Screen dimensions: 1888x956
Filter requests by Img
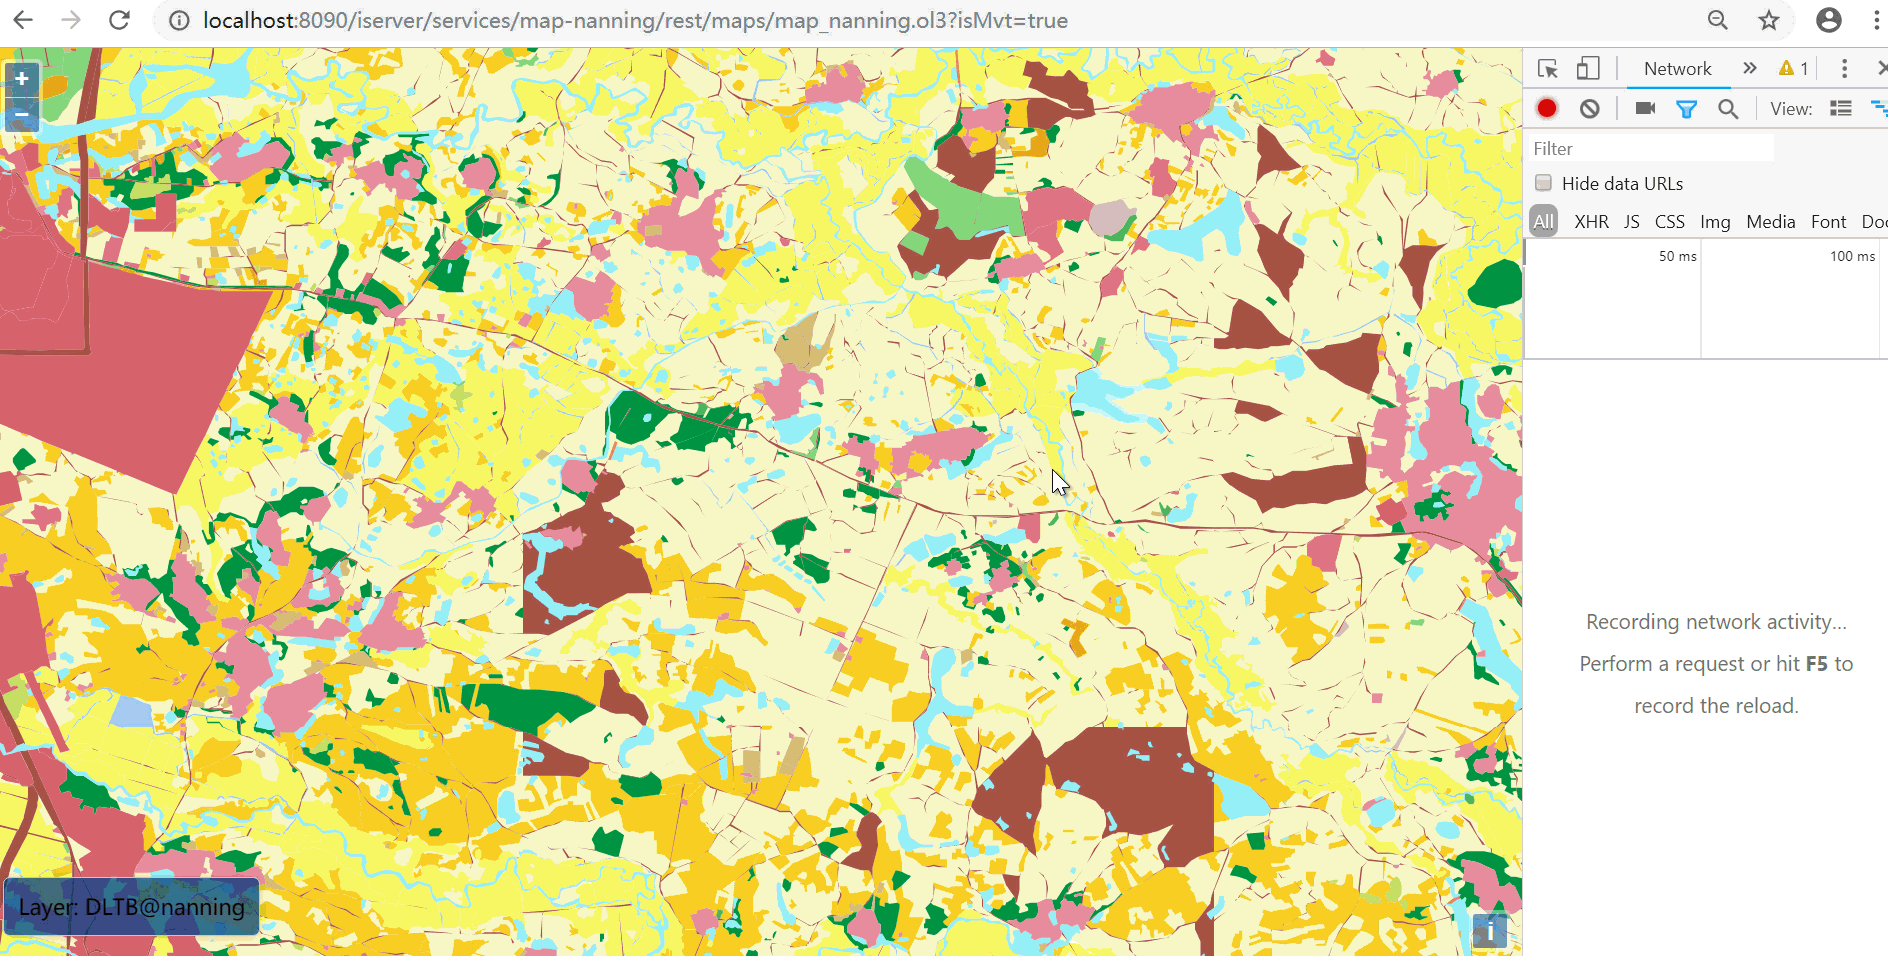1715,221
